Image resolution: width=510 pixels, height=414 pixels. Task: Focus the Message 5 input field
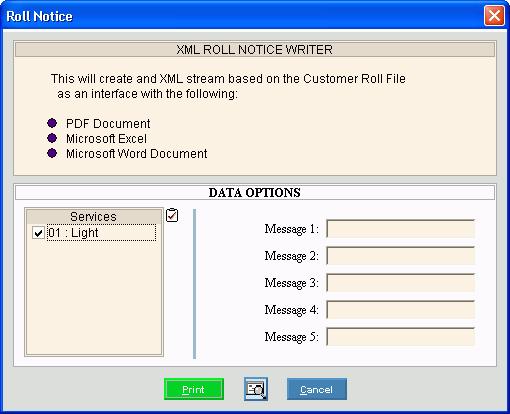(400, 337)
